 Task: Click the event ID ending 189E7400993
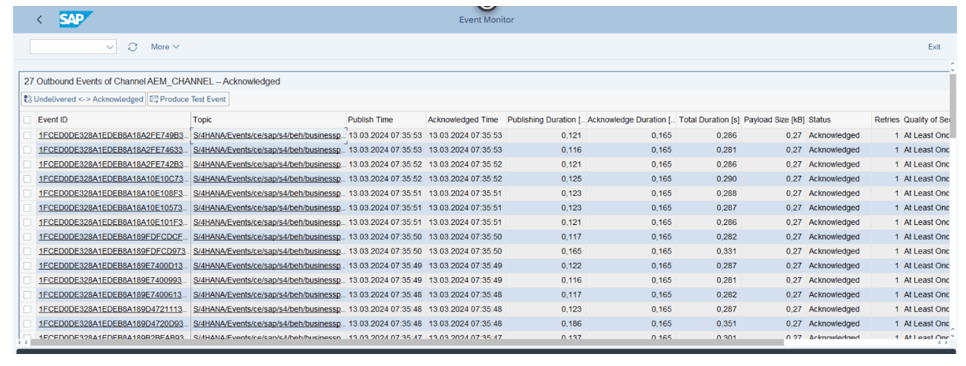coord(113,280)
